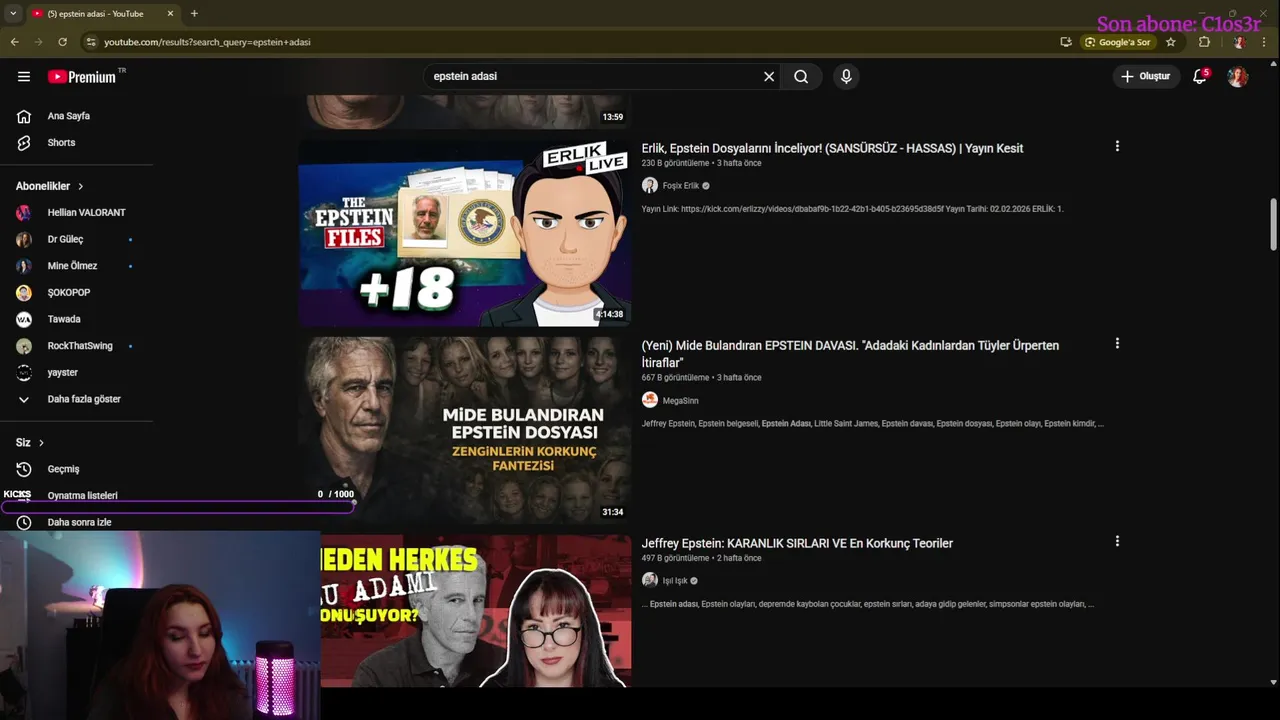This screenshot has width=1280, height=720.
Task: Open the account avatar menu
Action: pos(1238,77)
